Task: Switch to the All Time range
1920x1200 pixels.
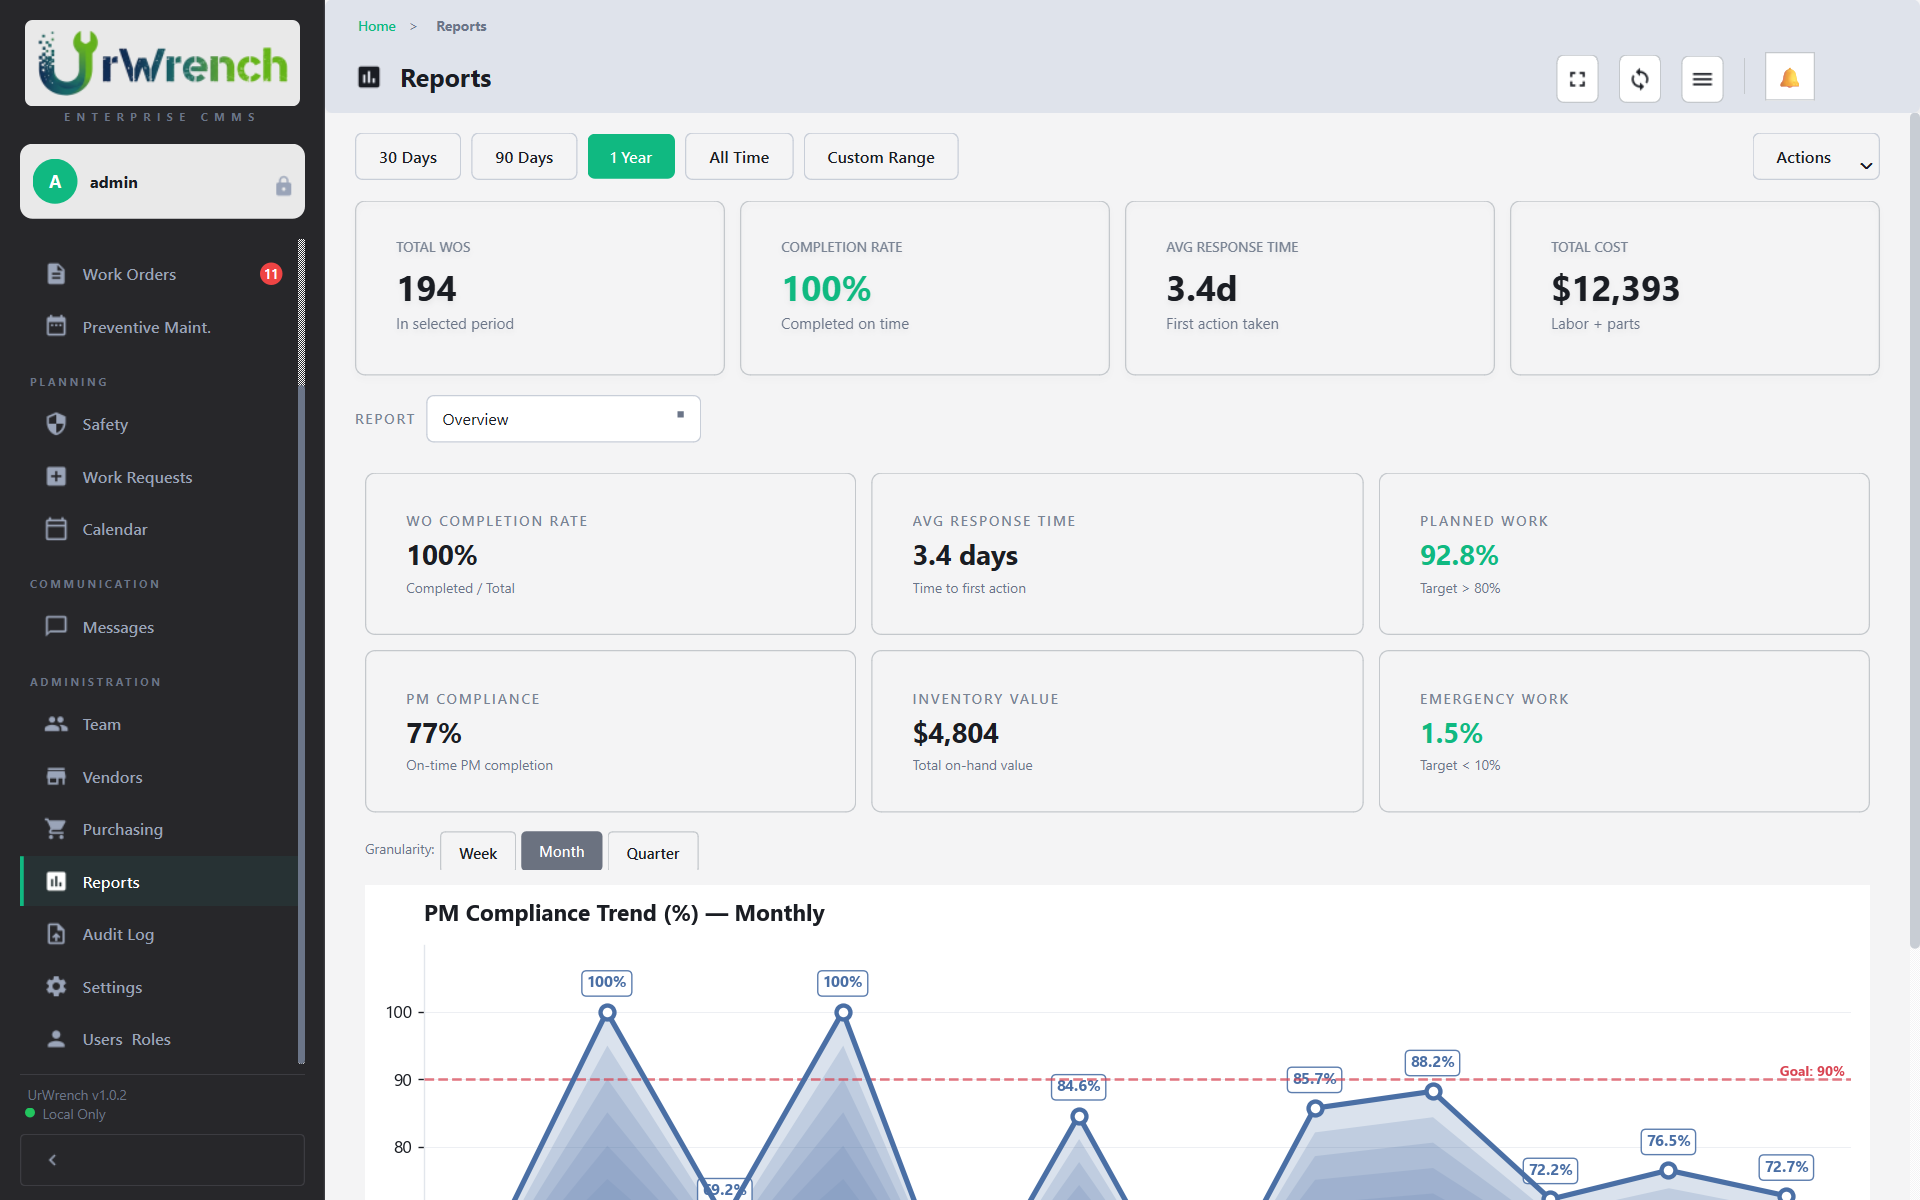Action: 738,156
